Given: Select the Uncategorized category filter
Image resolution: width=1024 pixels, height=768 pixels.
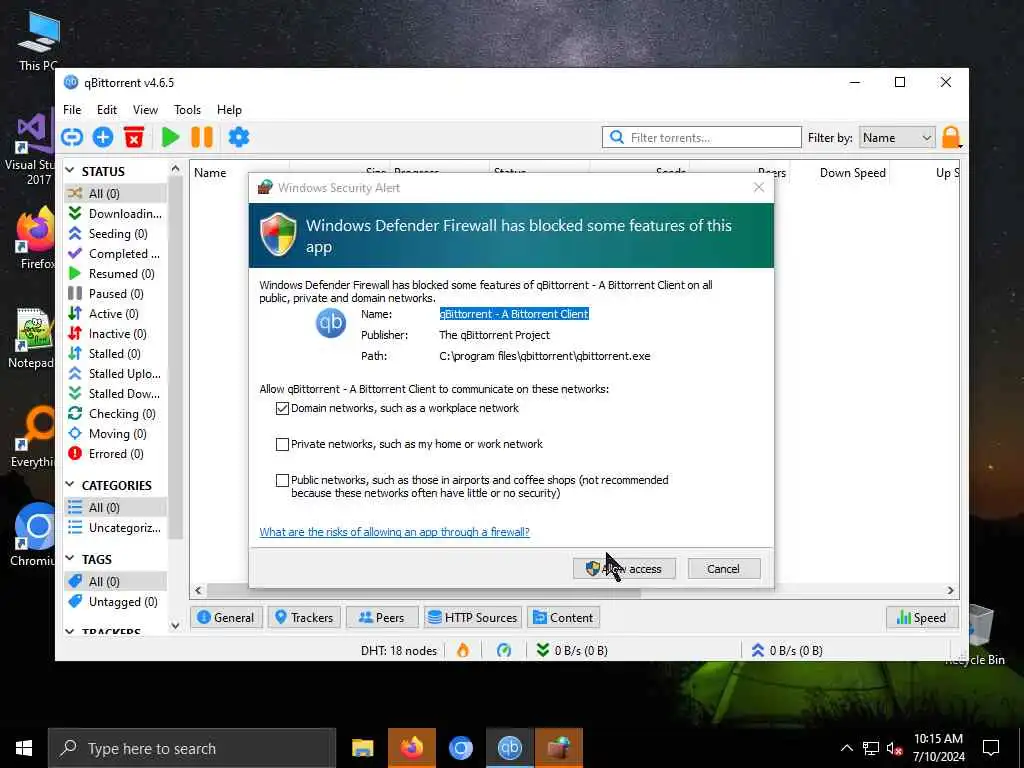Looking at the screenshot, I should pyautogui.click(x=115, y=528).
